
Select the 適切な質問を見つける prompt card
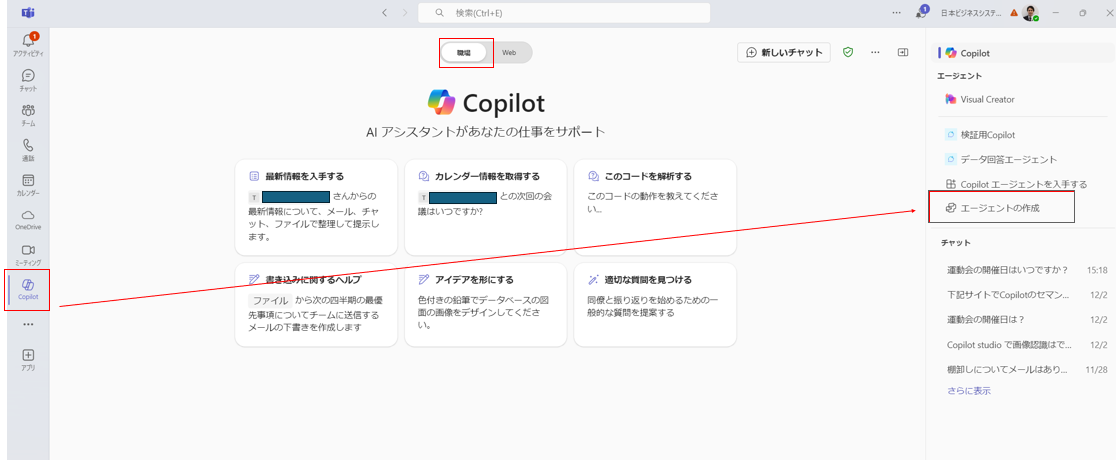click(x=655, y=305)
